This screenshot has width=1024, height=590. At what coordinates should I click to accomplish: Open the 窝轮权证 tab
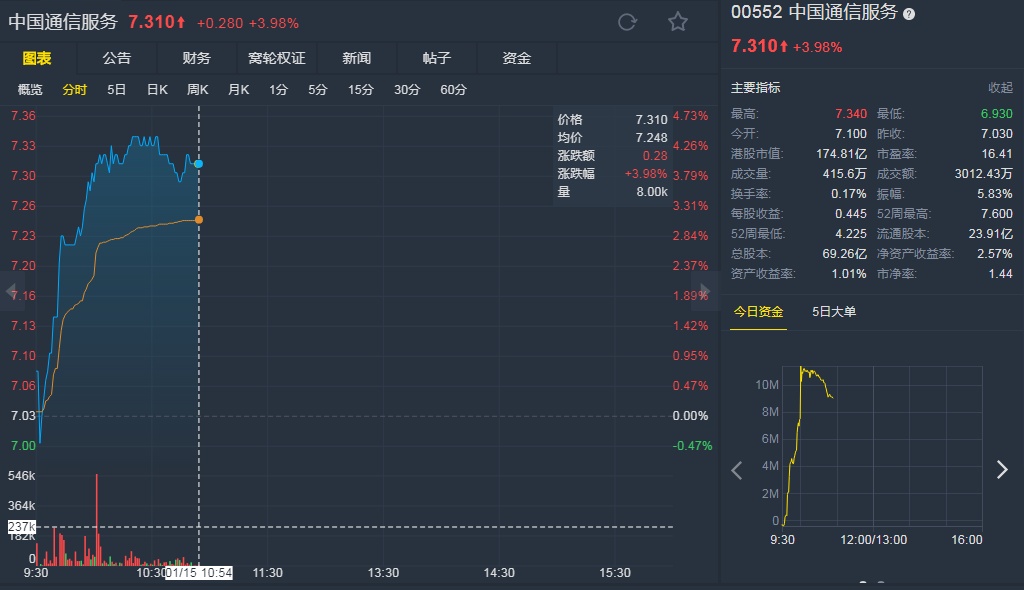pyautogui.click(x=276, y=58)
